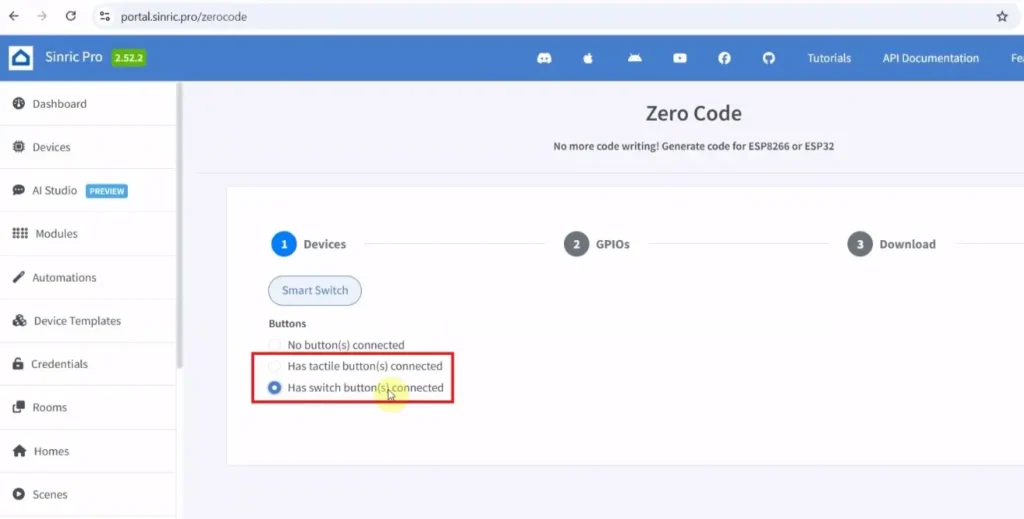Click the browser address bar URL
This screenshot has width=1024, height=519.
pos(184,17)
